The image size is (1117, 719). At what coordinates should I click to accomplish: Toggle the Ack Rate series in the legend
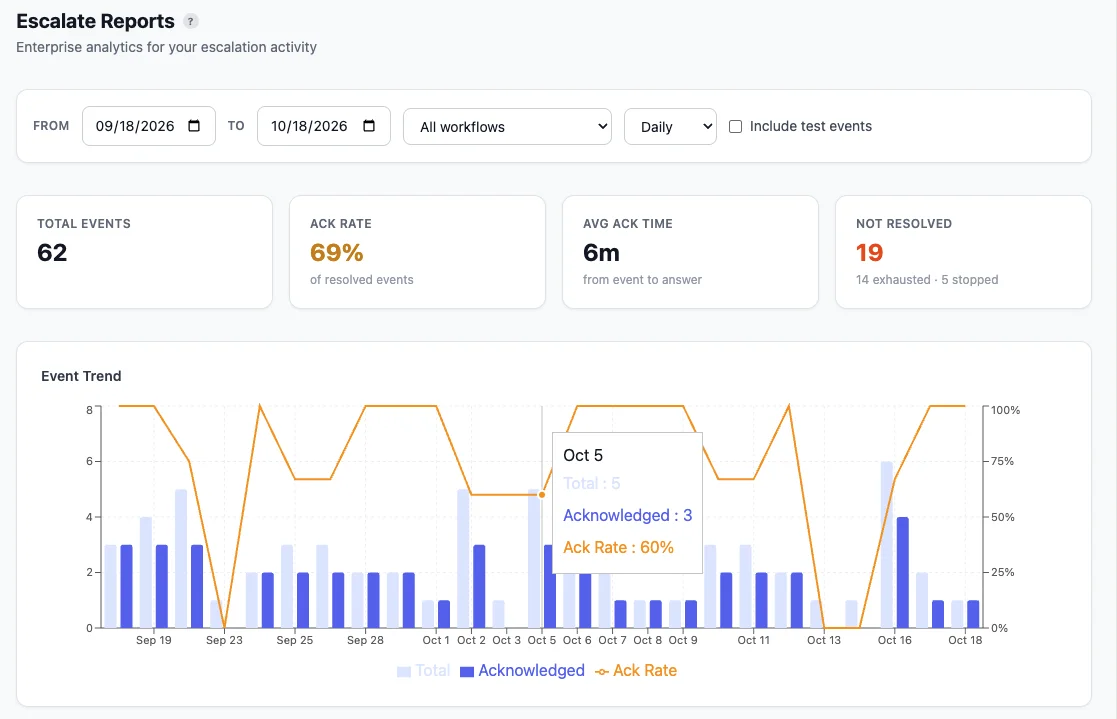[636, 671]
